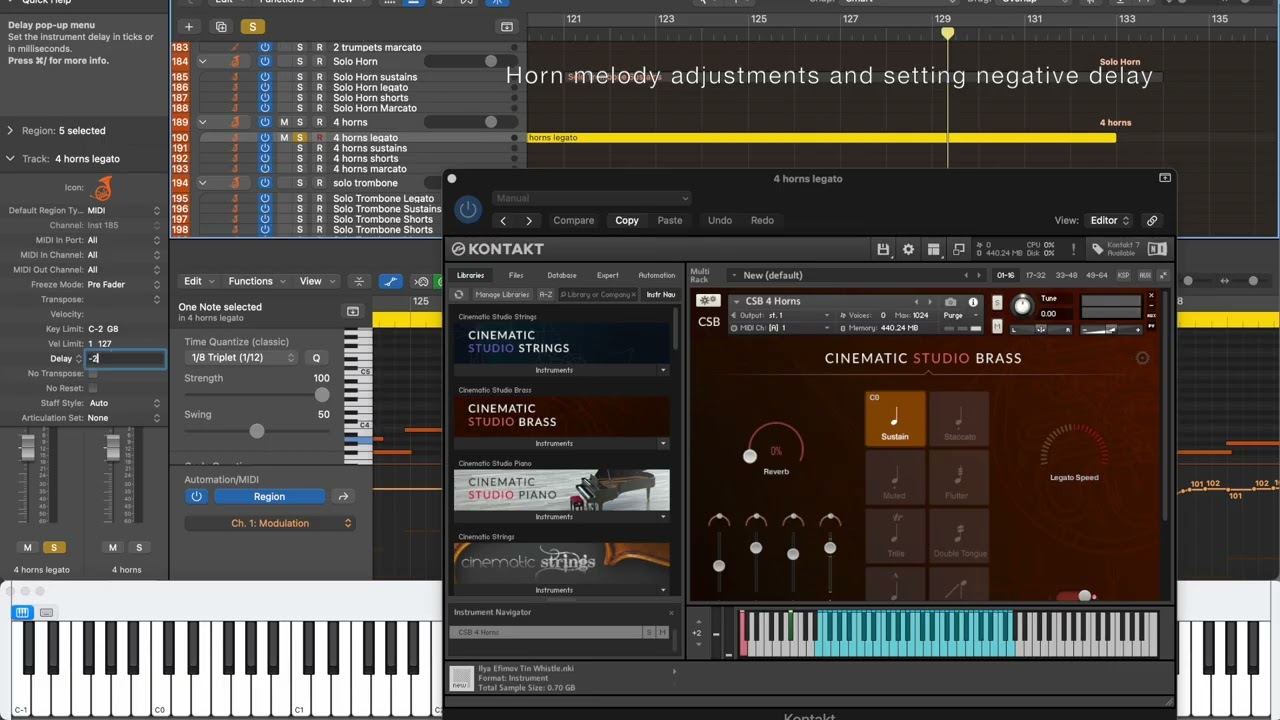This screenshot has width=1280, height=720.
Task: Solo the 4 horns sustains track
Action: point(299,148)
